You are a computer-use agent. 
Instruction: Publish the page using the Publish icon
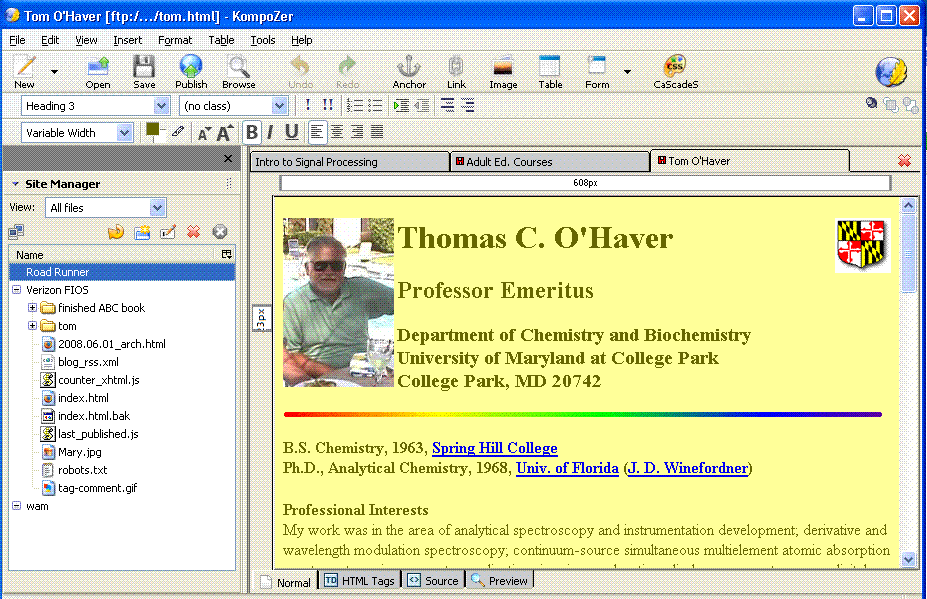click(191, 72)
